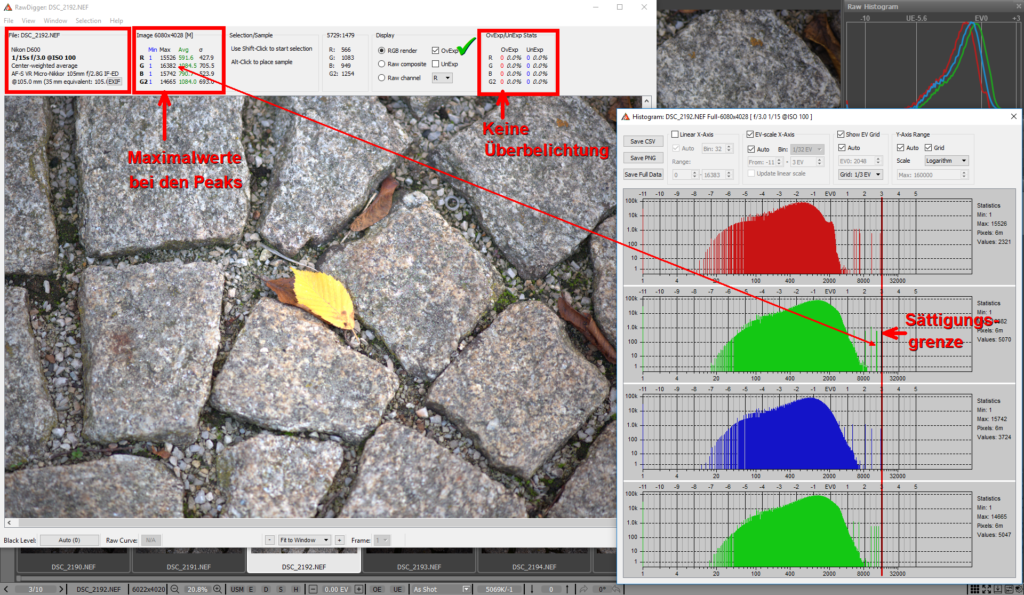
Task: Open the Window menu
Action: pyautogui.click(x=56, y=20)
